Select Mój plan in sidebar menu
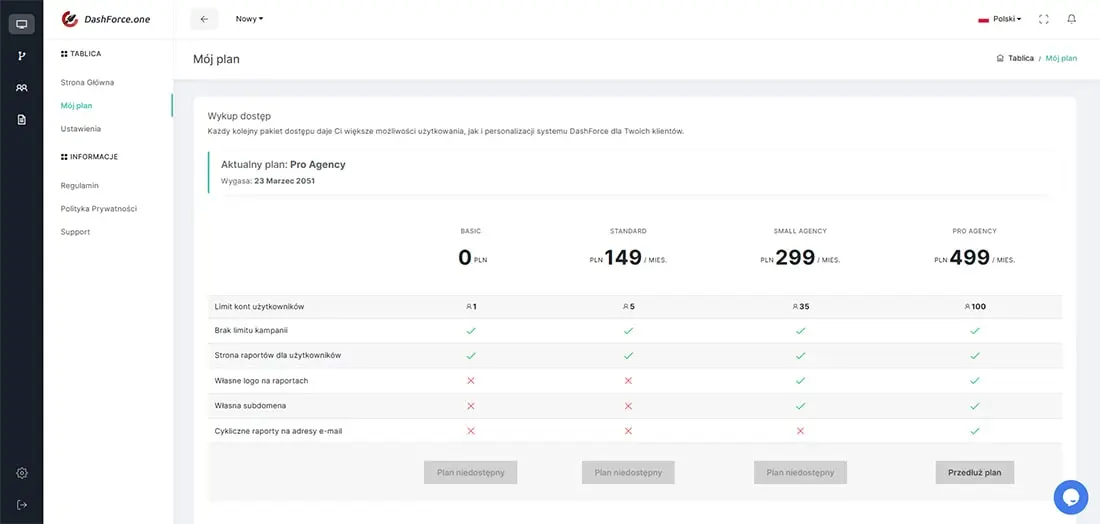This screenshot has height=524, width=1100. [76, 105]
